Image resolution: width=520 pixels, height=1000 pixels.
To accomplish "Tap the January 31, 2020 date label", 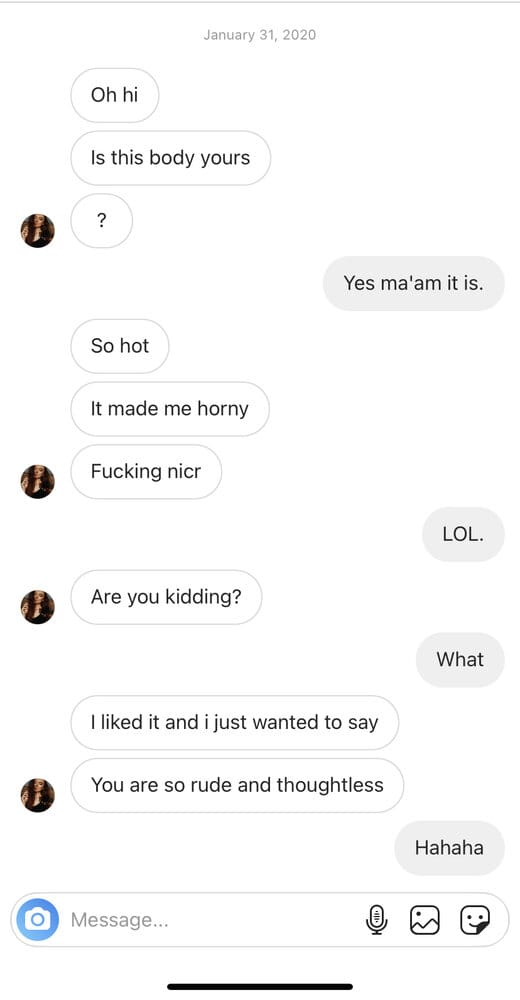I will click(260, 34).
